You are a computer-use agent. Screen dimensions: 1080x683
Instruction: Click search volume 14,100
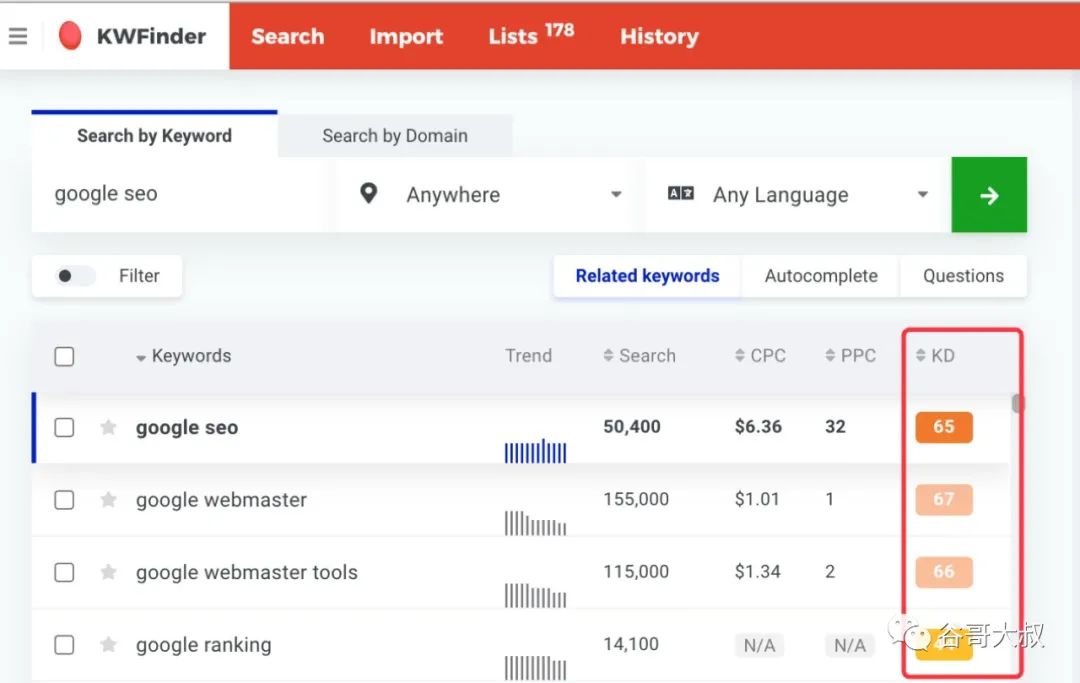[x=631, y=644]
